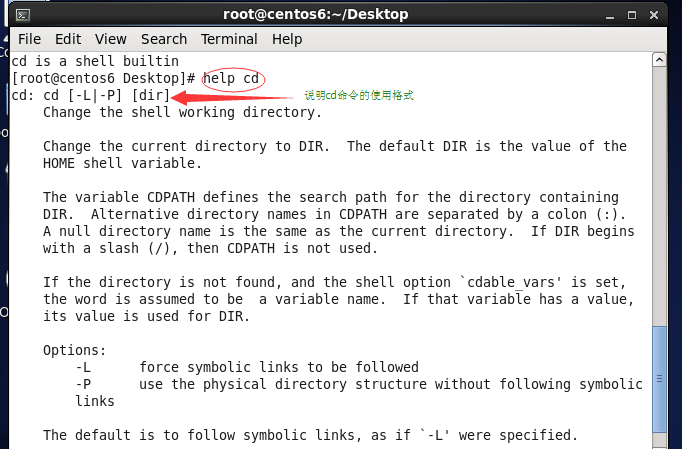Screen dimensions: 682x449
Task: Open the View menu
Action: (x=110, y=39)
